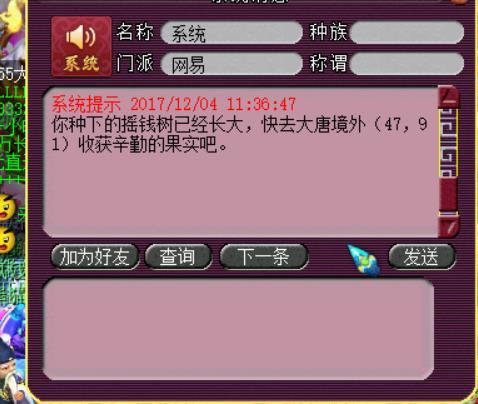This screenshot has height=404, width=478.
Task: Click the 发送 send button
Action: [421, 257]
